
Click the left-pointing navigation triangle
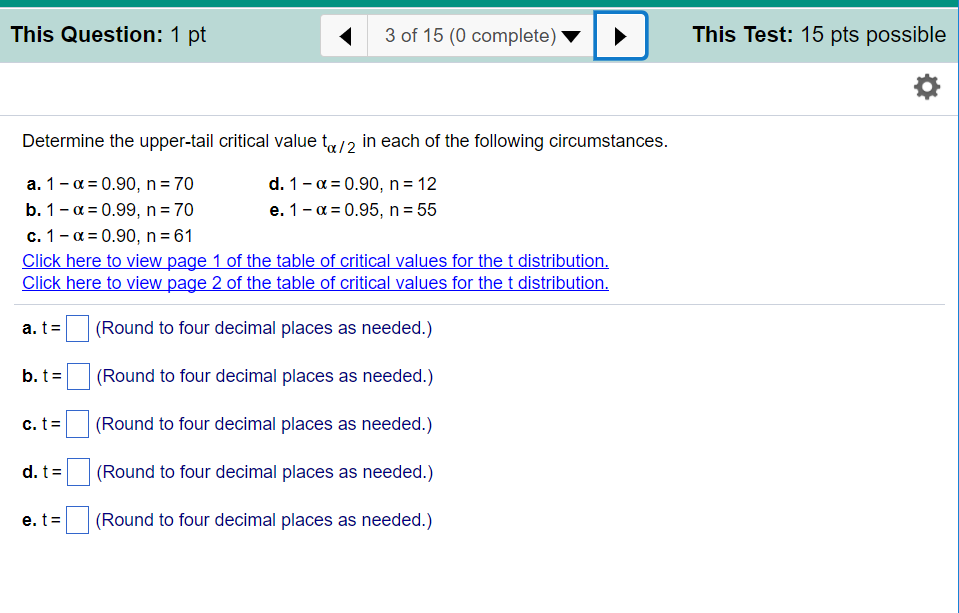coord(344,35)
